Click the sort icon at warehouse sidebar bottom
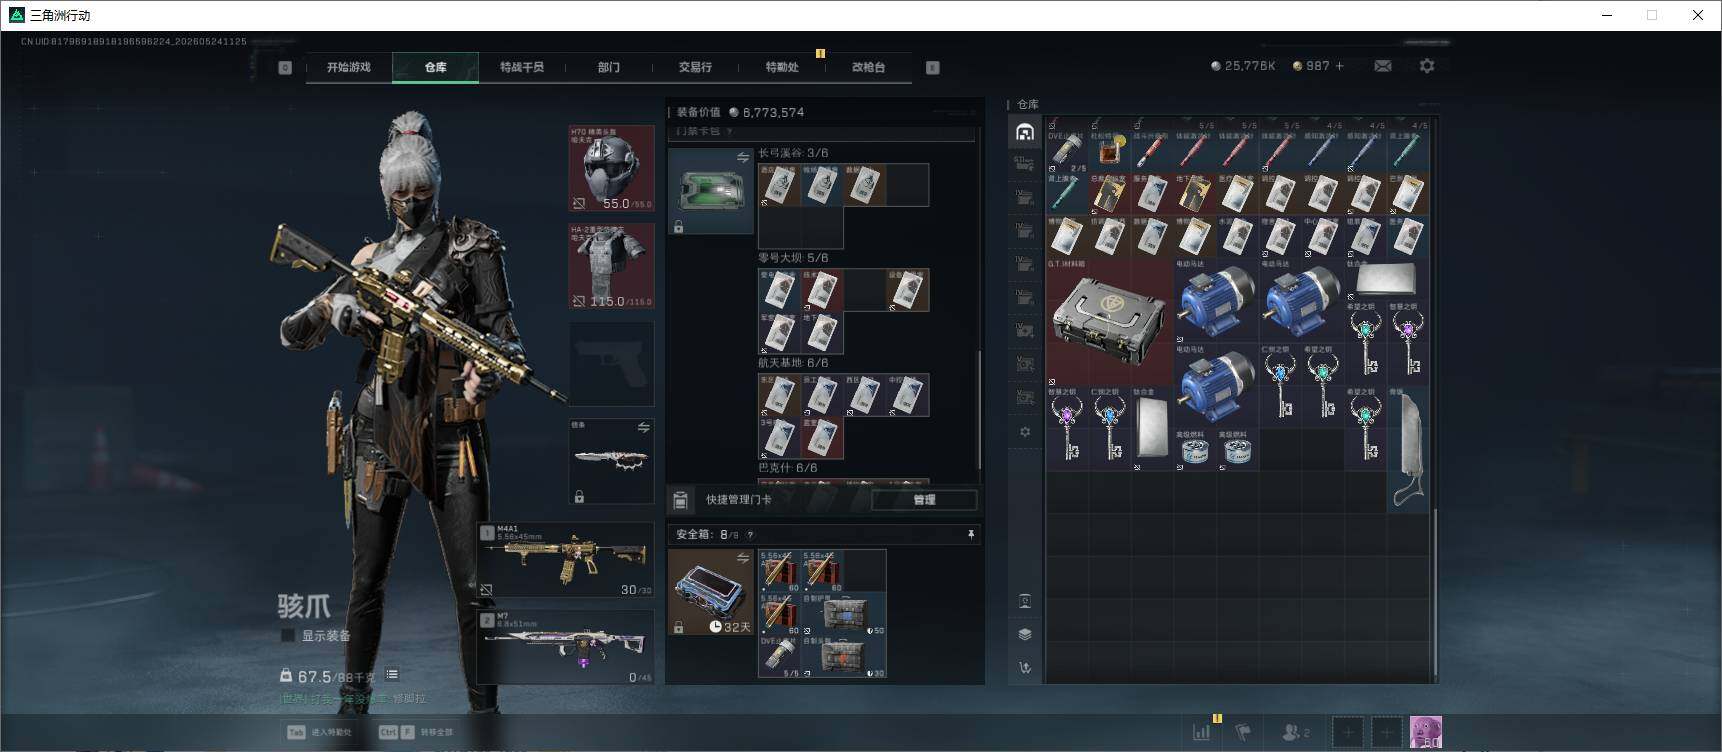 point(1025,667)
